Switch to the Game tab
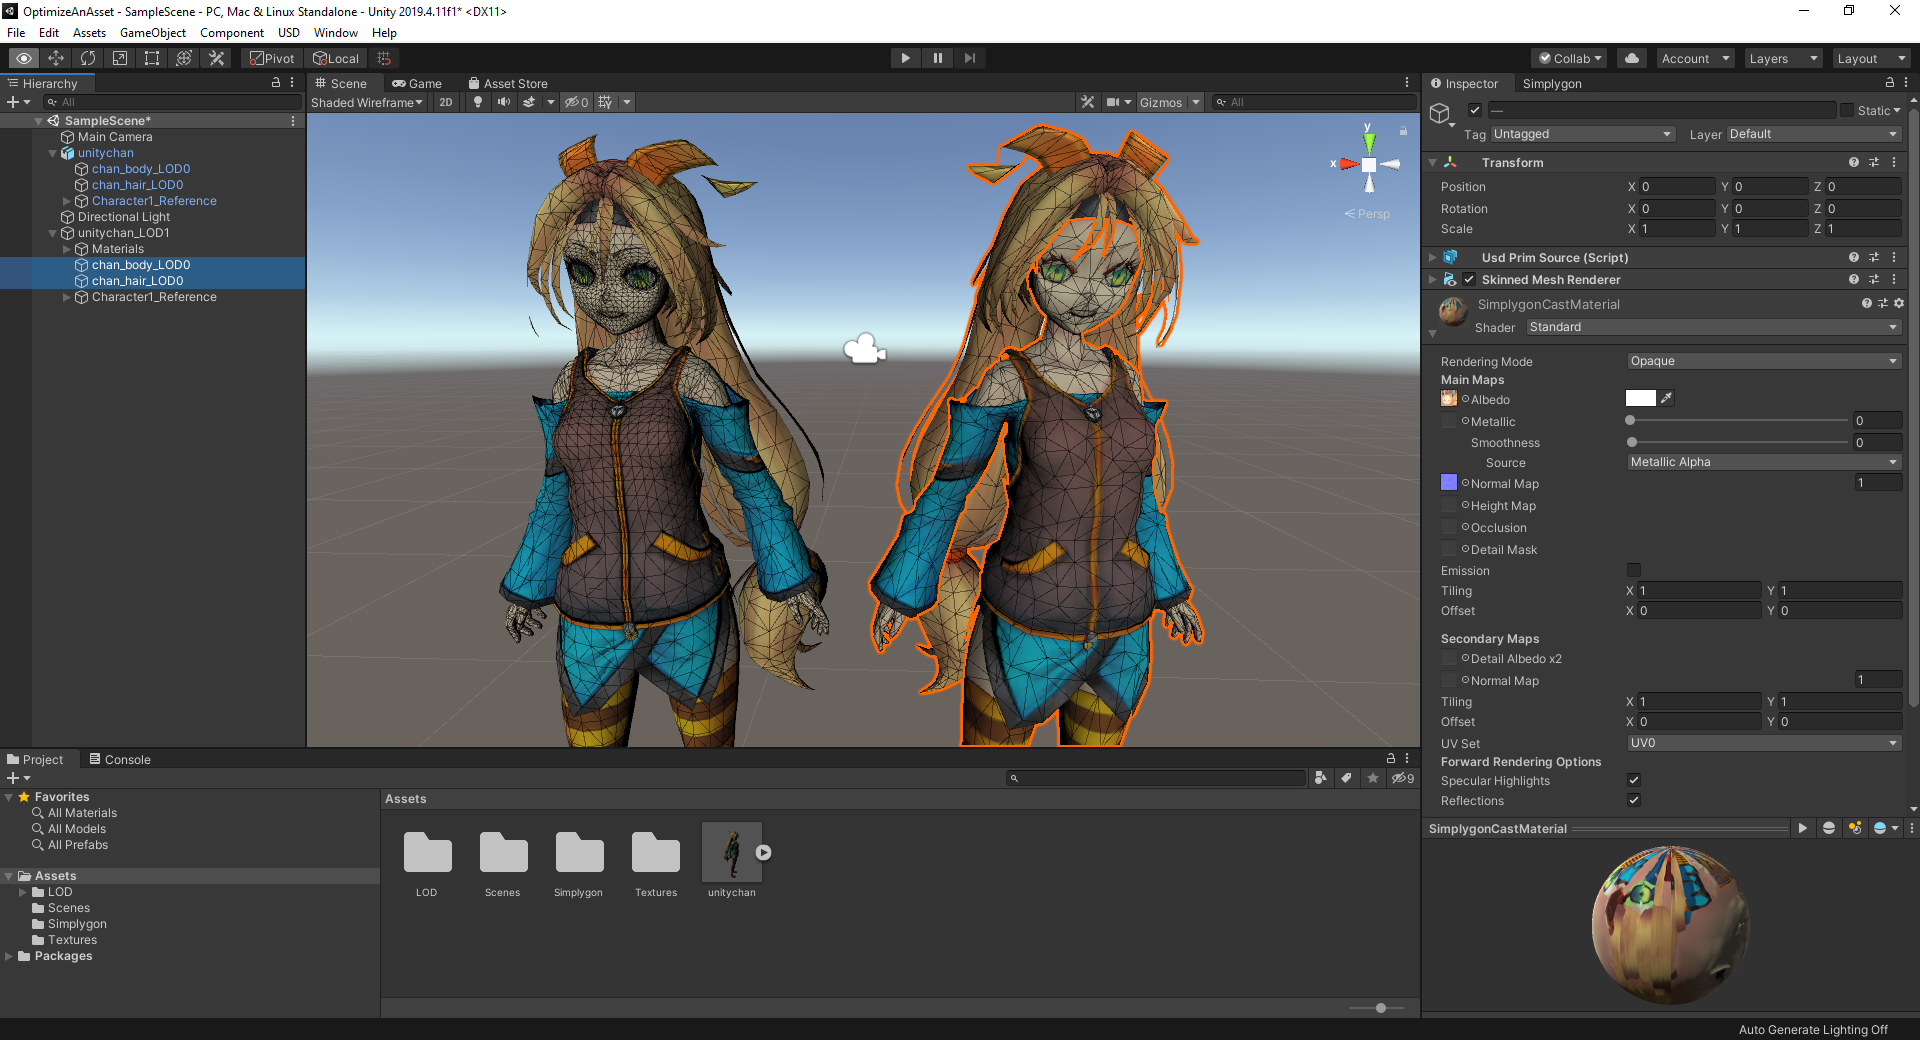The image size is (1920, 1040). [418, 83]
